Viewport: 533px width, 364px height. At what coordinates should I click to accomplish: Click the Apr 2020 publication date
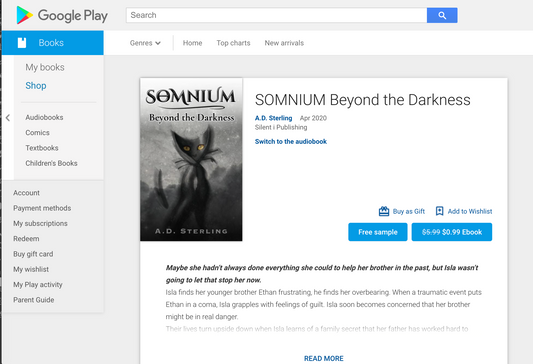pyautogui.click(x=313, y=118)
